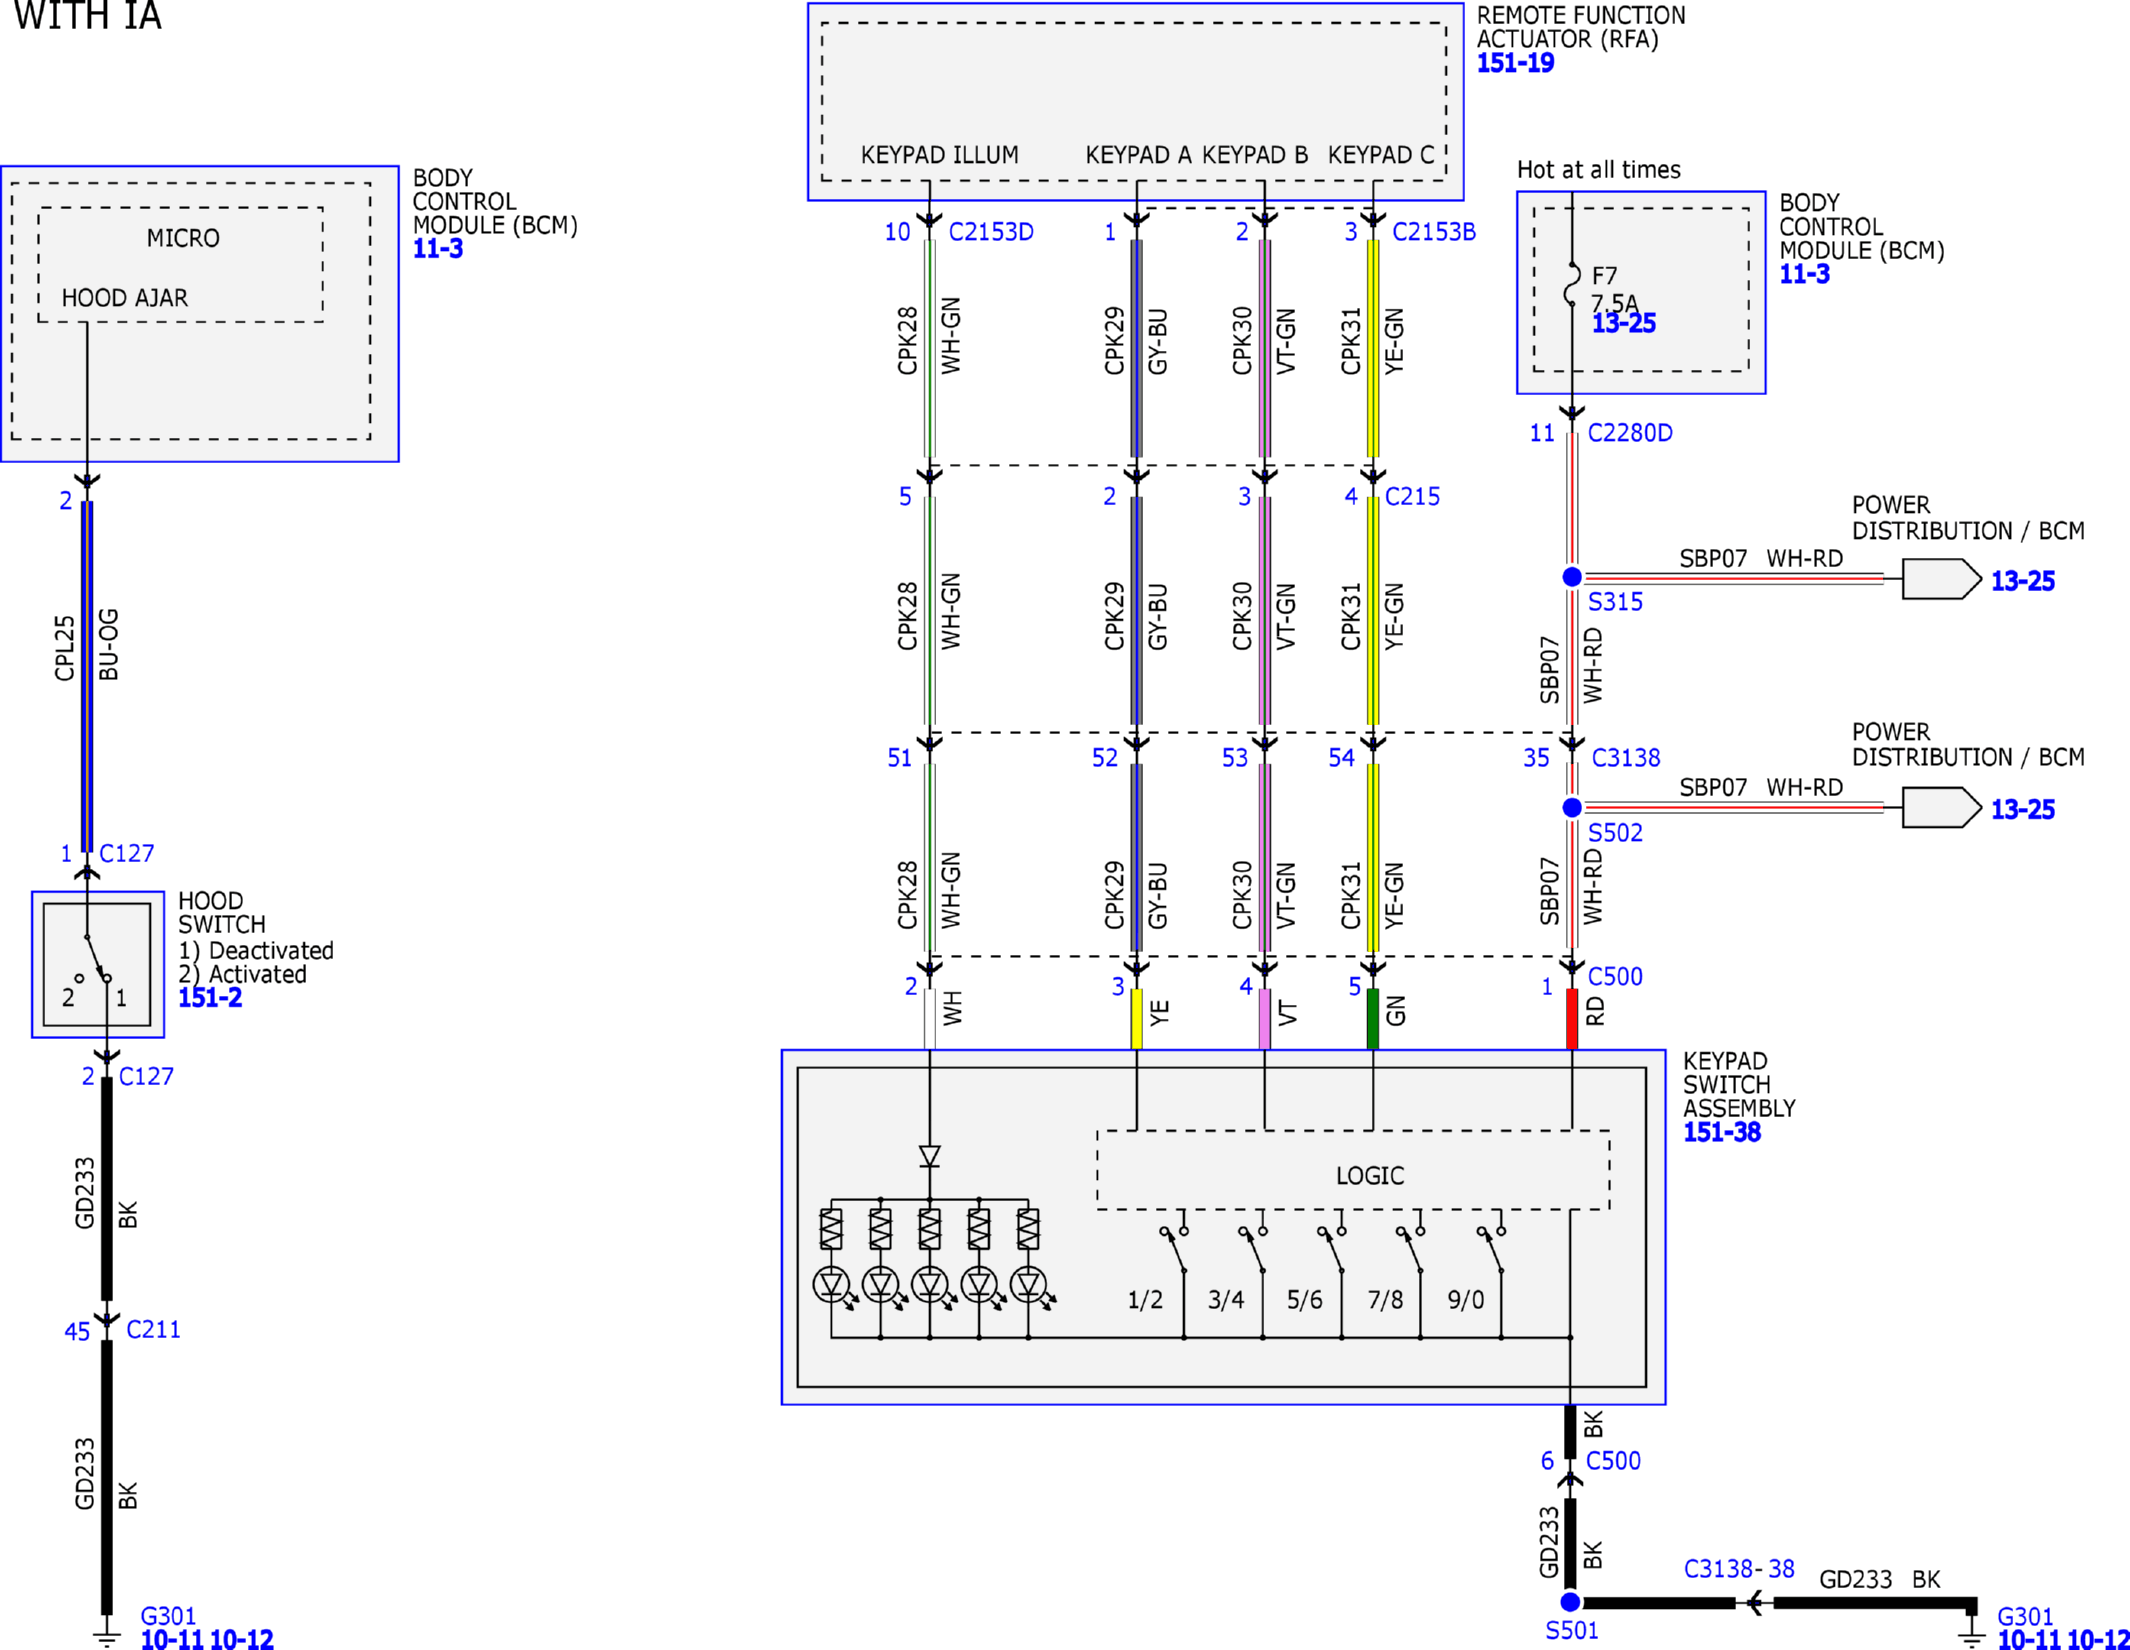Click the lower Power Distribution arrow connector

1941,808
